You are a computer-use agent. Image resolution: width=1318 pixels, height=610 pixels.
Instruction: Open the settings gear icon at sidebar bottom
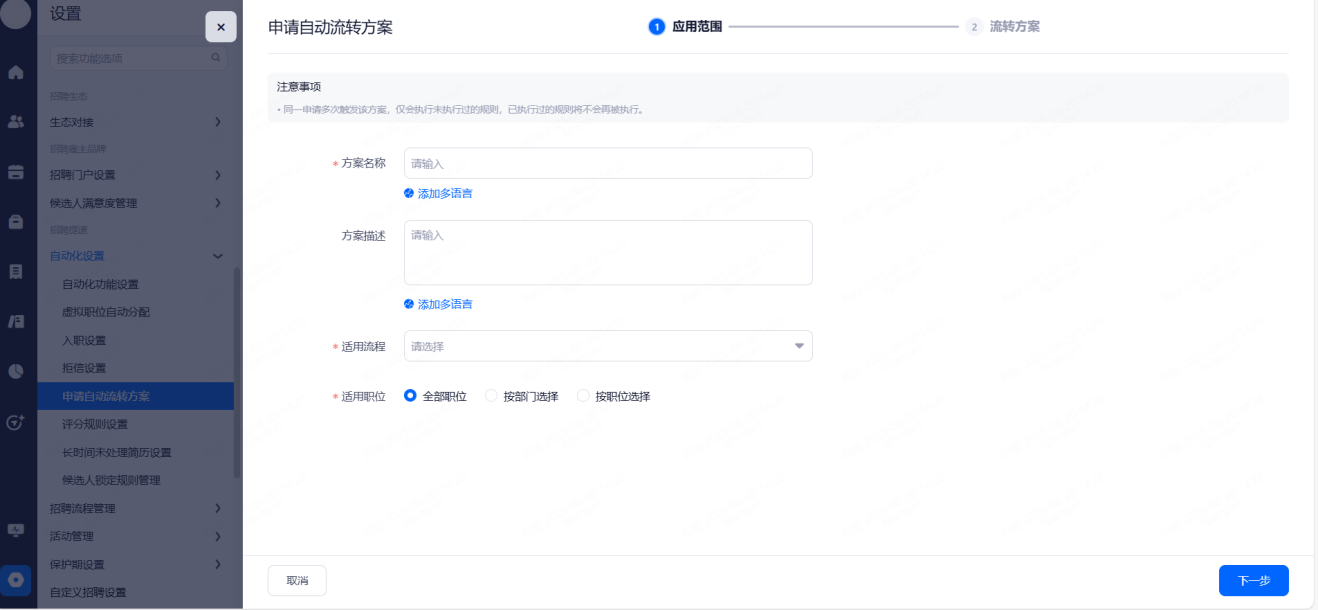click(16, 580)
